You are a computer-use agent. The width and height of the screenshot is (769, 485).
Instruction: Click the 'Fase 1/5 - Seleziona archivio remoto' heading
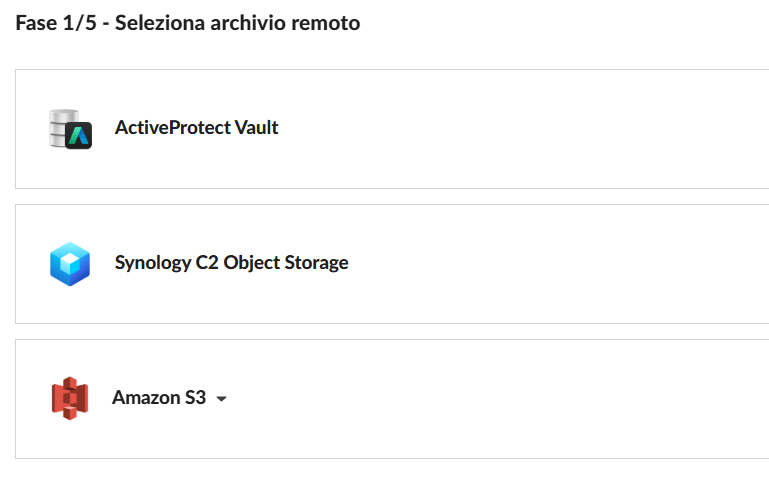pyautogui.click(x=187, y=23)
